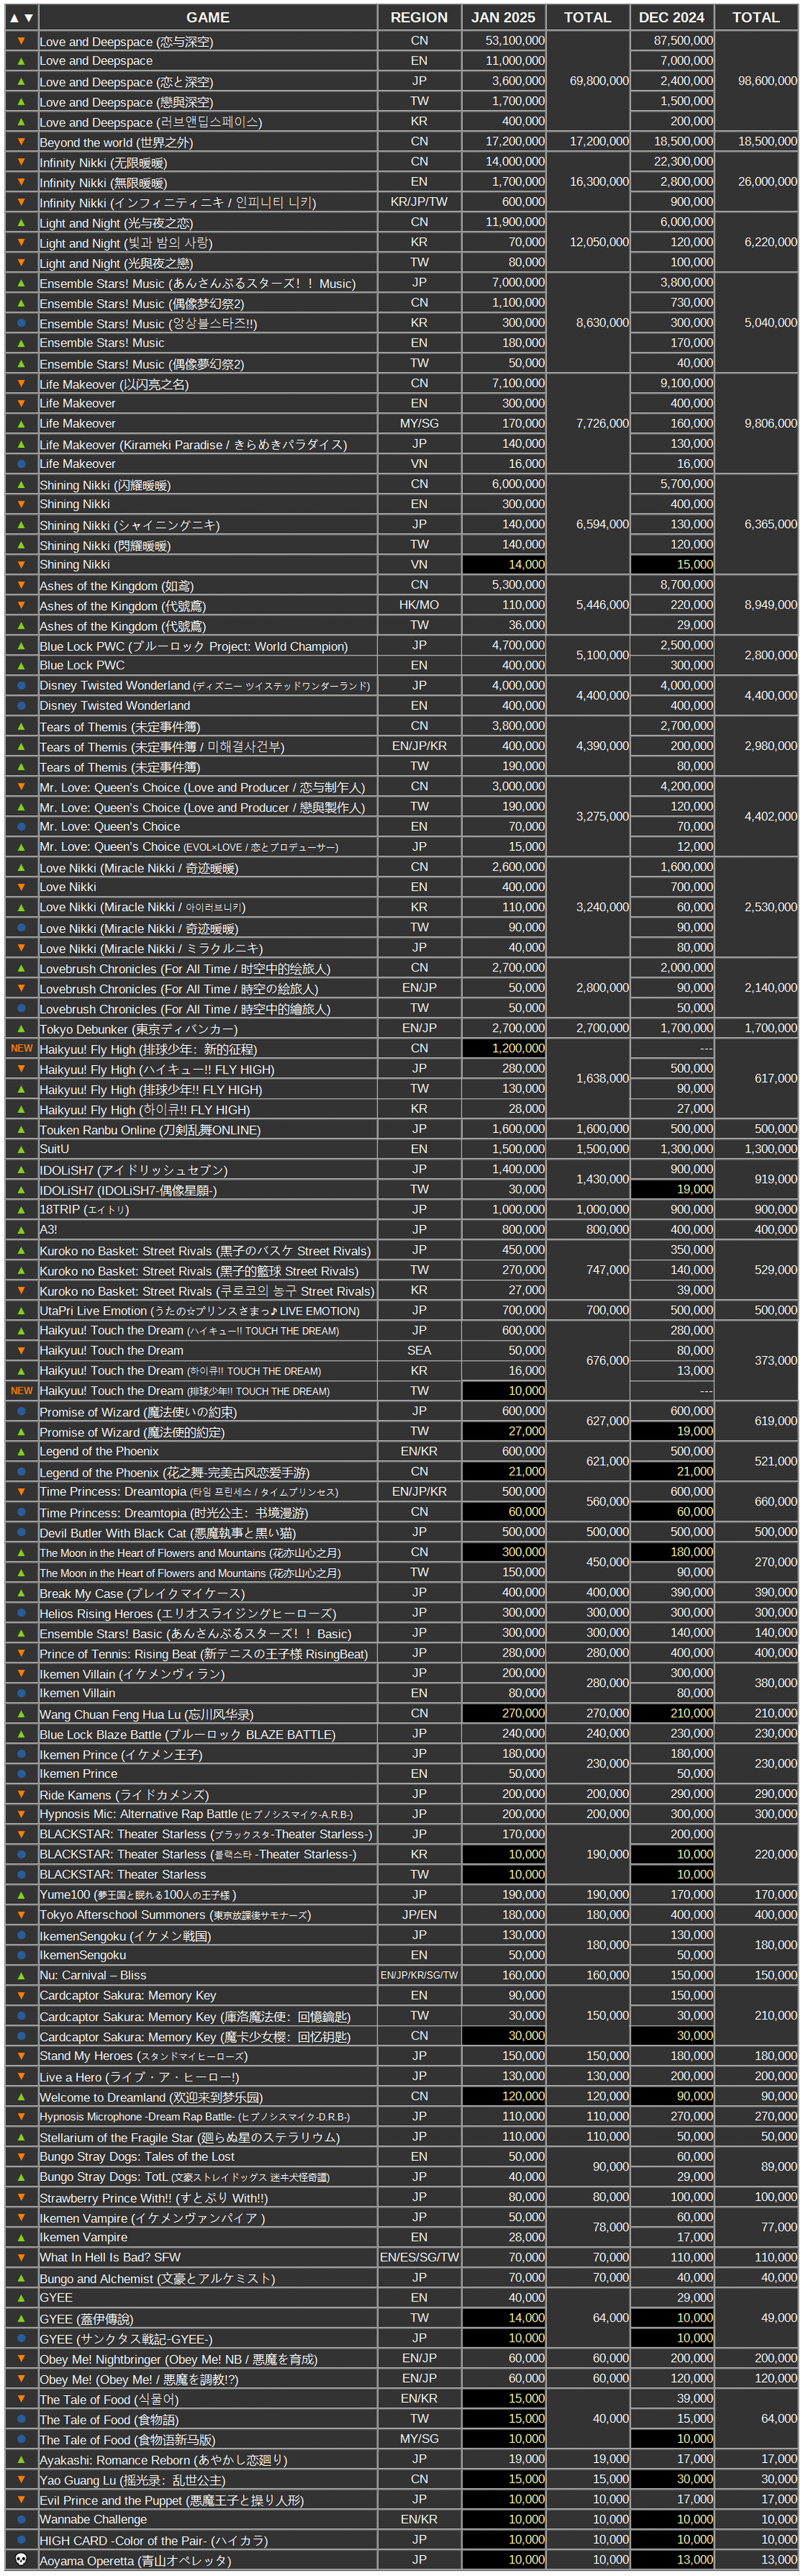Click the green up arrow beside SuitU

pyautogui.click(x=21, y=1149)
